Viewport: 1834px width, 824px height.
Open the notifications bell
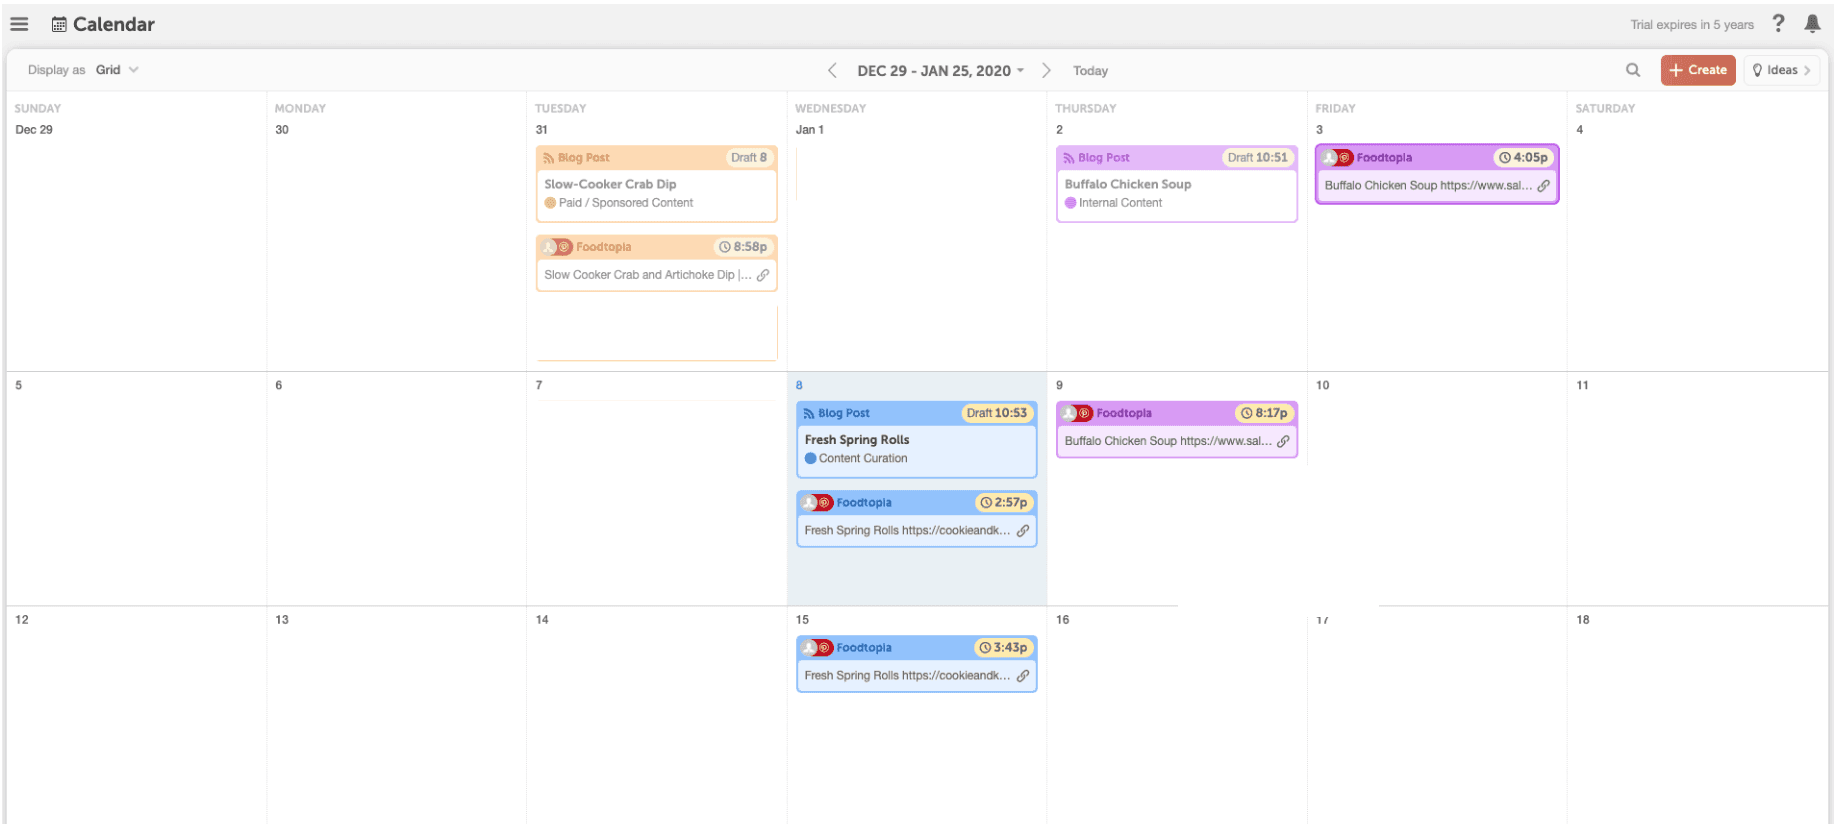click(x=1812, y=24)
